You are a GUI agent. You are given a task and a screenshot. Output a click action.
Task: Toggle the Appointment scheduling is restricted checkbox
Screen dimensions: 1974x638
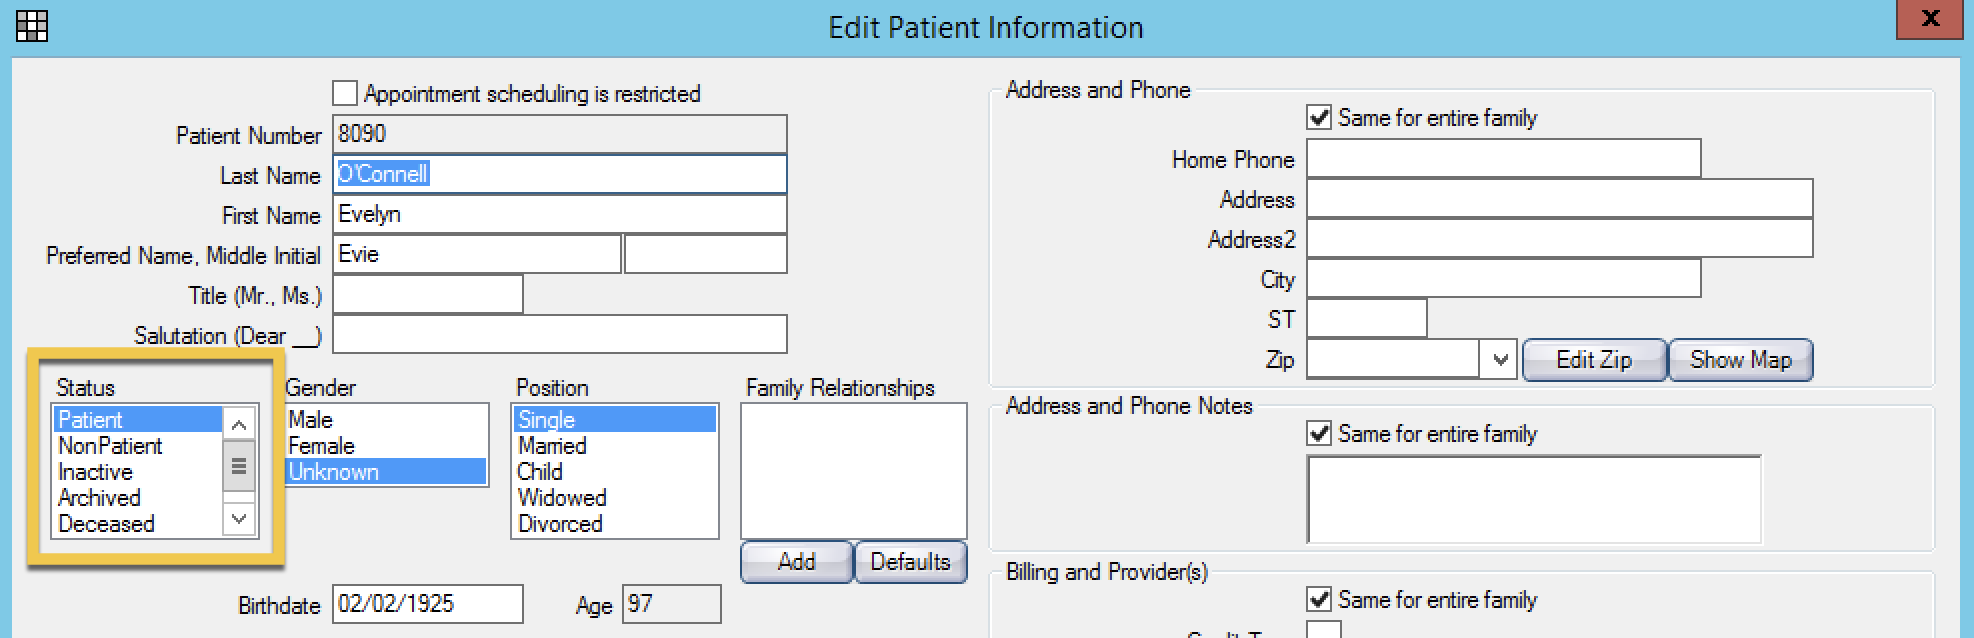pyautogui.click(x=345, y=93)
